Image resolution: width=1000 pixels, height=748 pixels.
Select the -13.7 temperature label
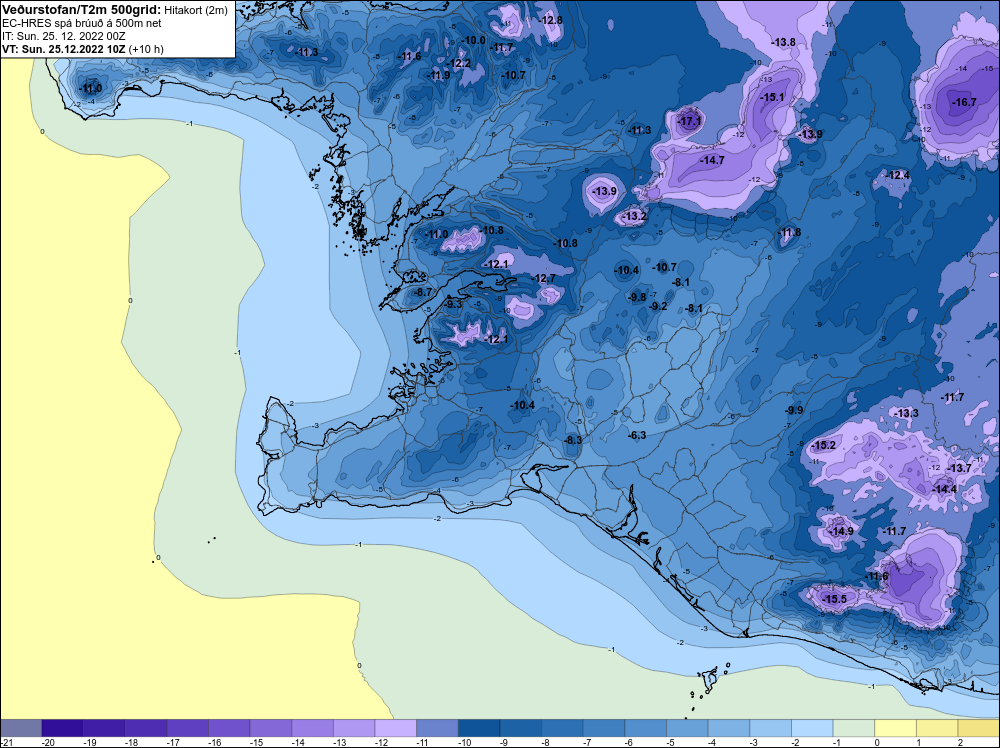coord(959,468)
